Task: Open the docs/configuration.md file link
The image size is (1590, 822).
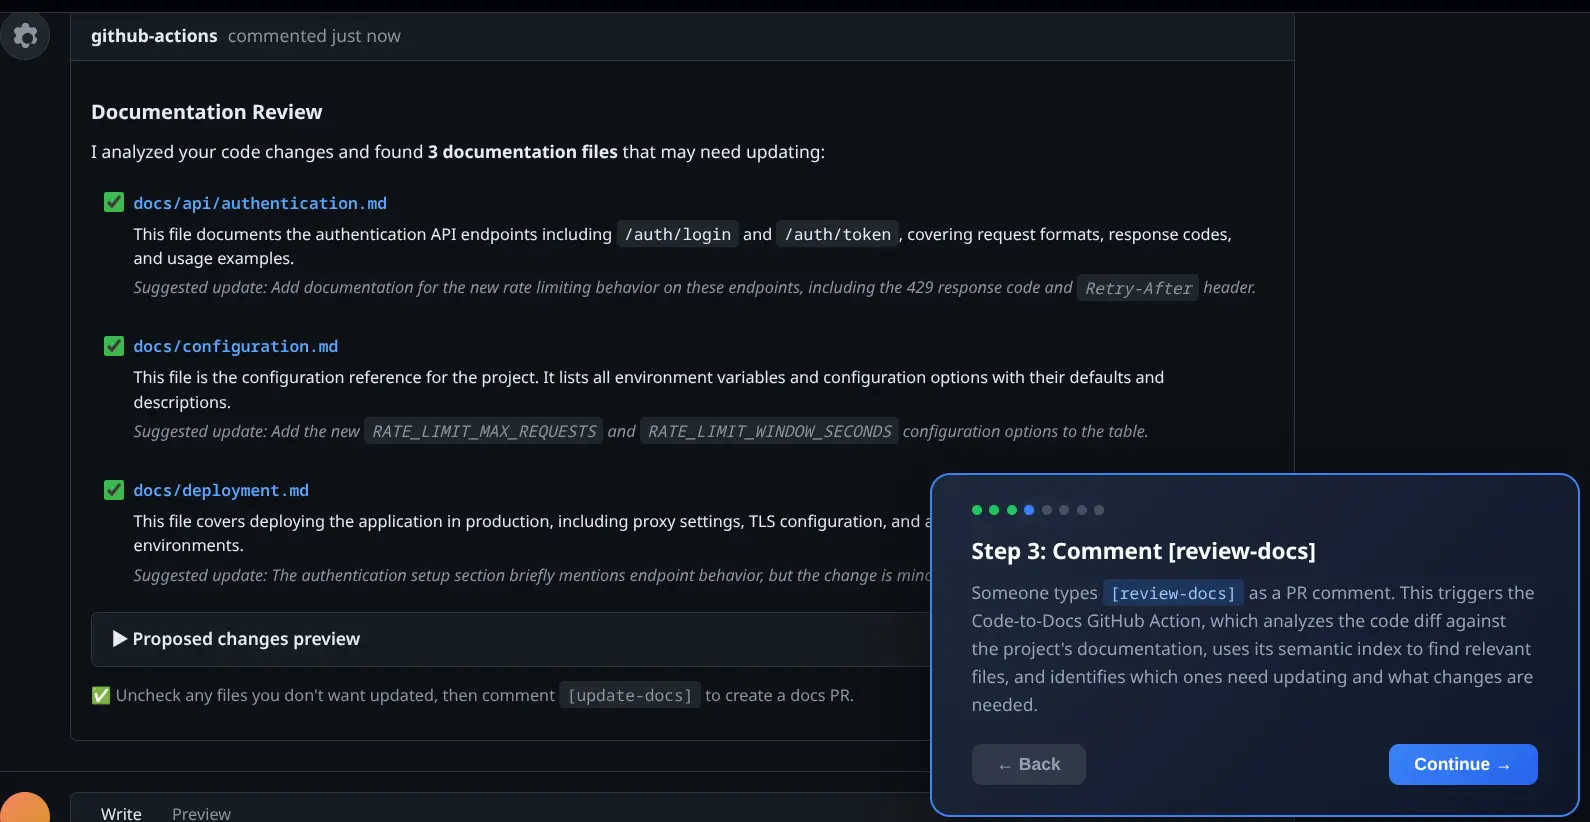Action: click(x=236, y=346)
